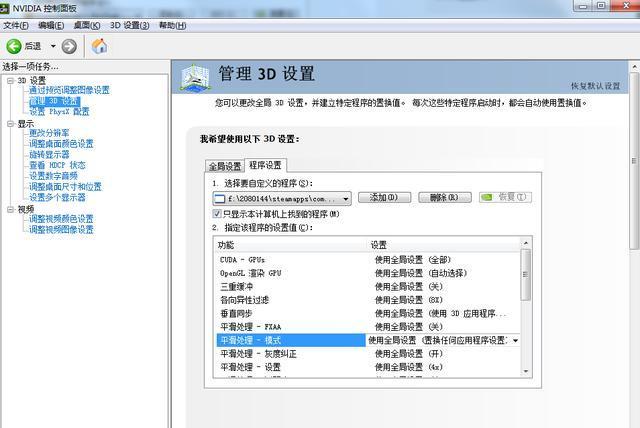Click the 恢复默认设置 link
The width and height of the screenshot is (640, 428).
[595, 86]
